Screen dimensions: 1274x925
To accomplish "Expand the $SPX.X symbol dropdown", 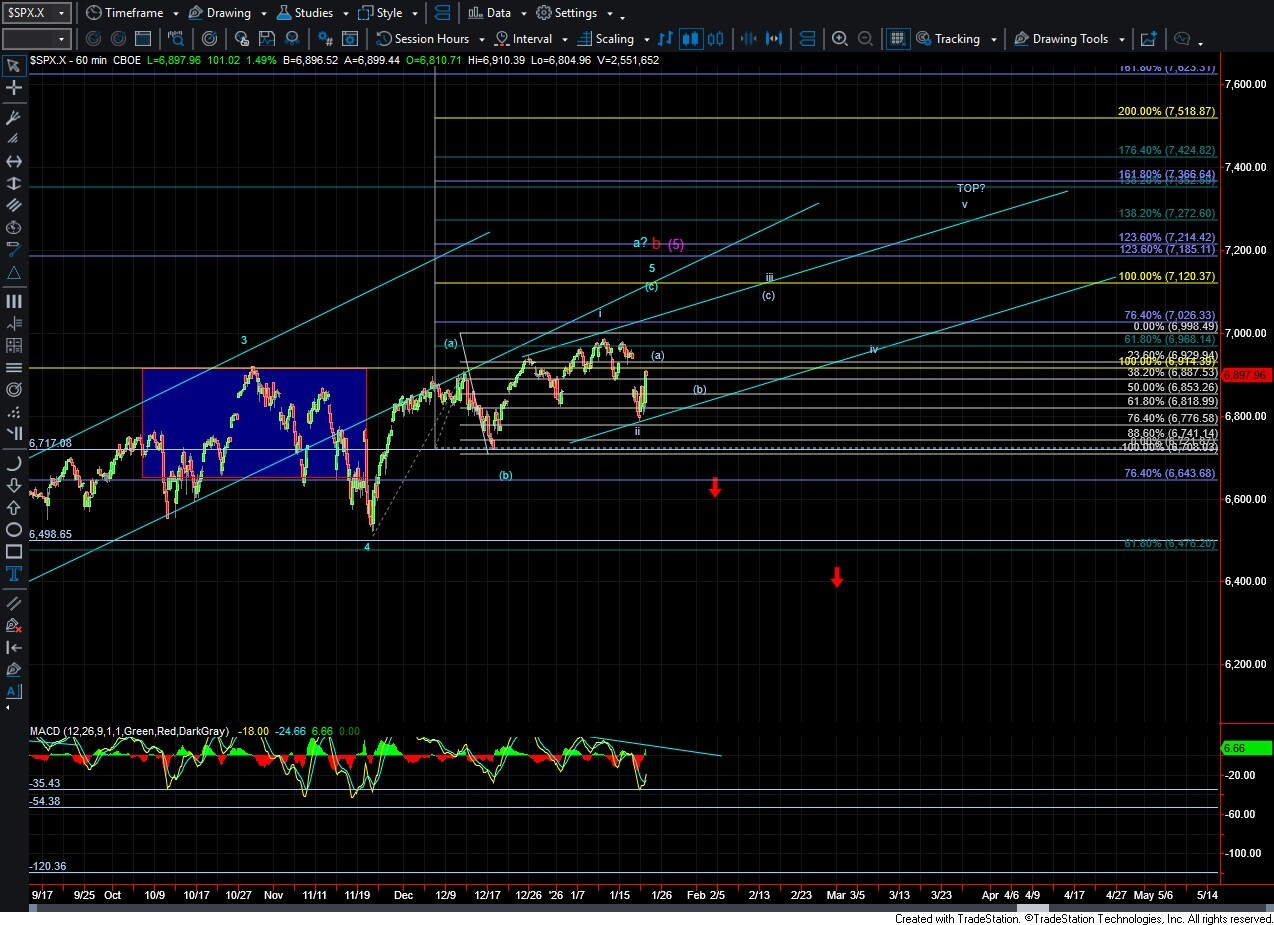I will point(62,13).
